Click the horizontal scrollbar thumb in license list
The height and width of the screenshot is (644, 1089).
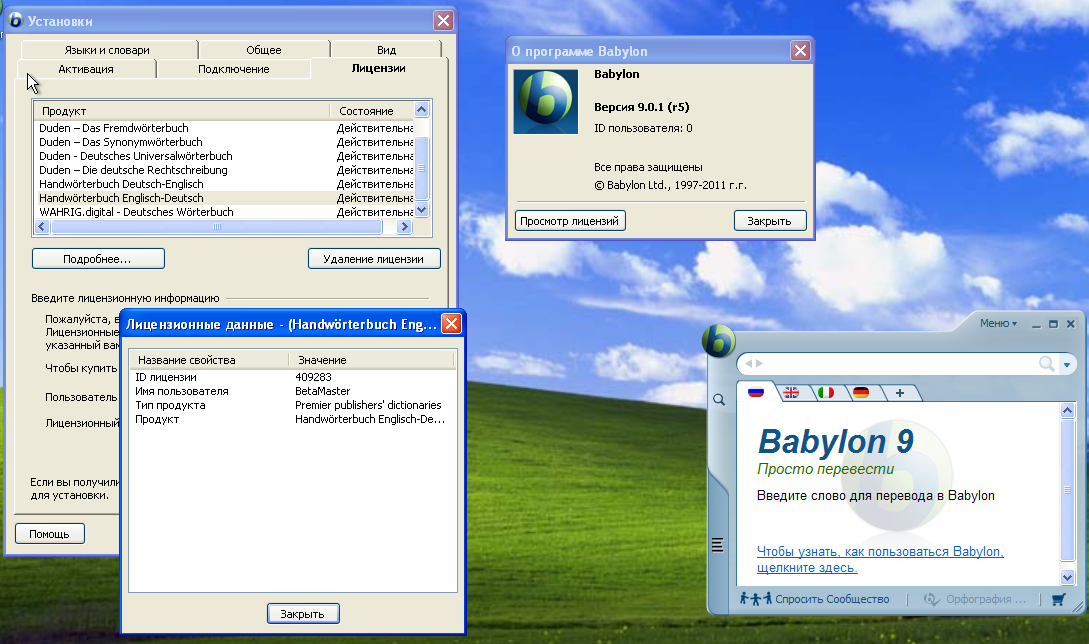(217, 226)
